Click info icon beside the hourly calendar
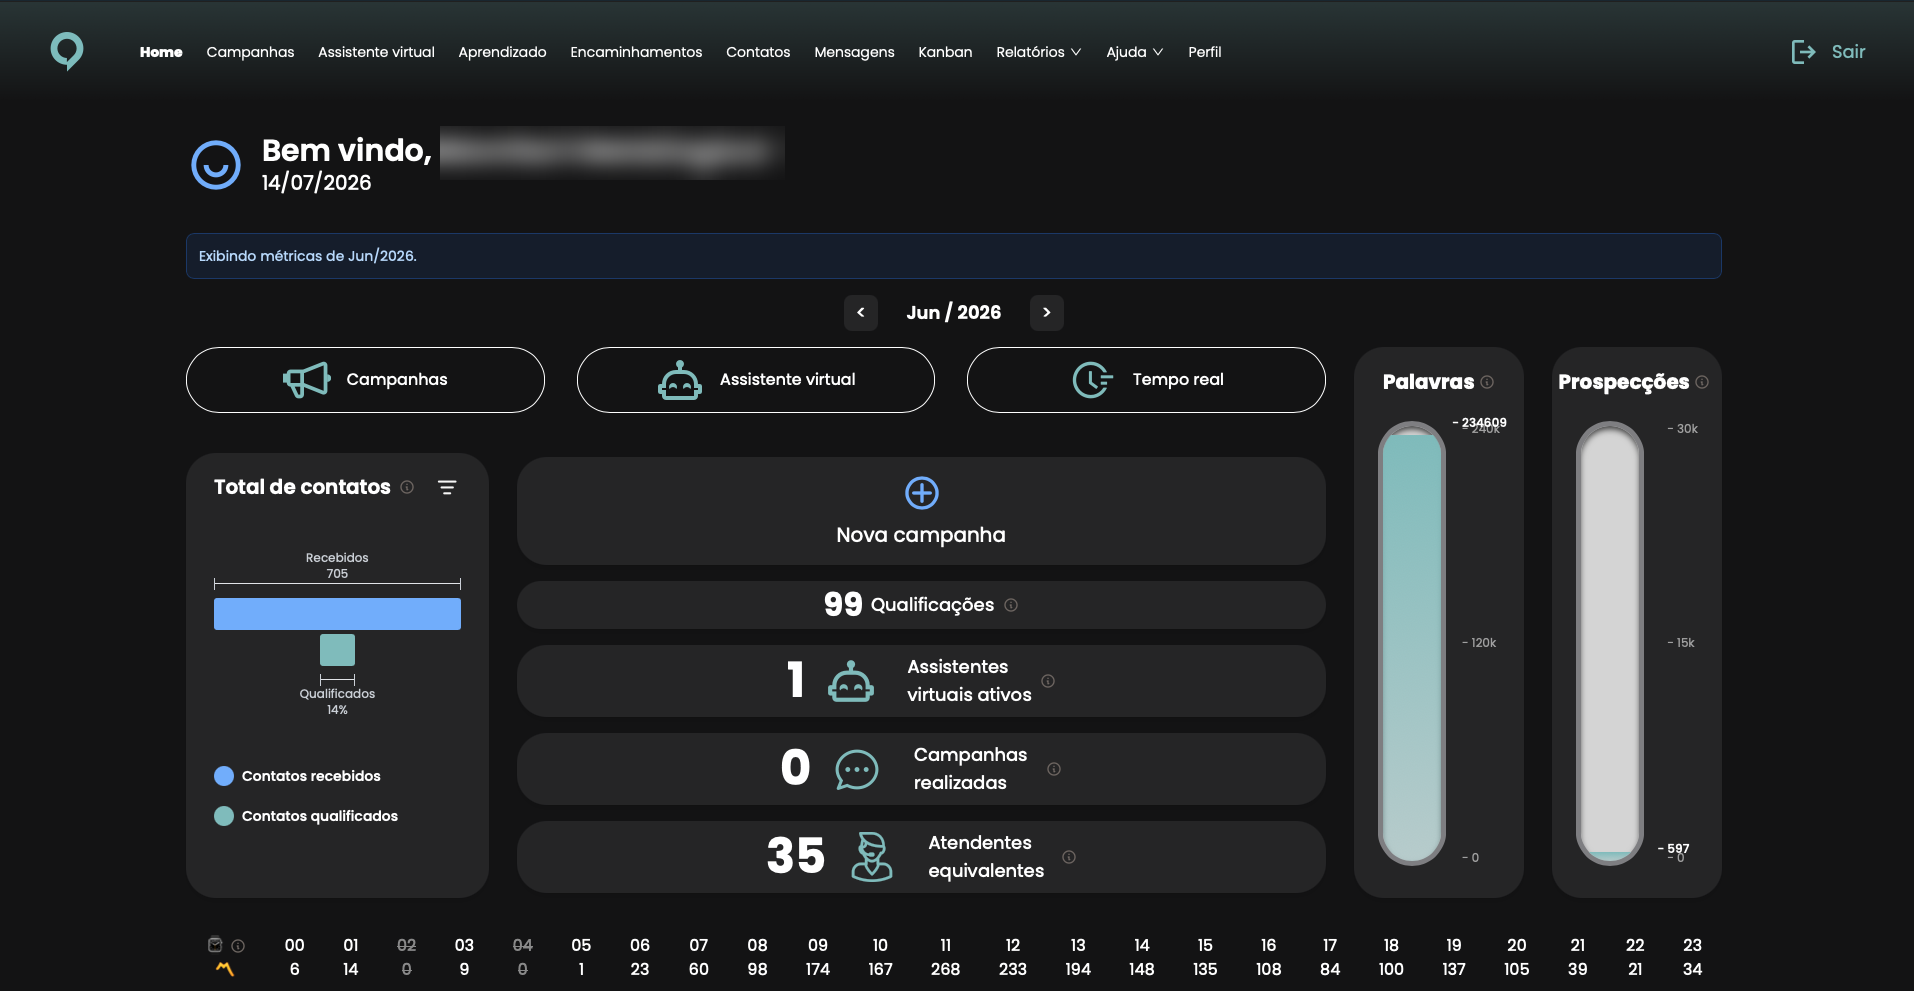The height and width of the screenshot is (991, 1914). 238,946
